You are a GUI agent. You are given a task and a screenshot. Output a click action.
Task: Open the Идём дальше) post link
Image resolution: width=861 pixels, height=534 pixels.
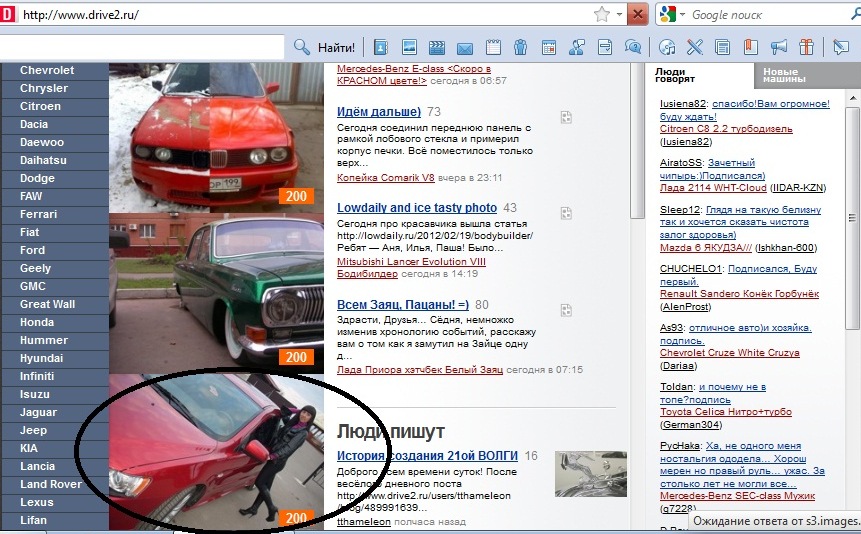click(x=379, y=112)
